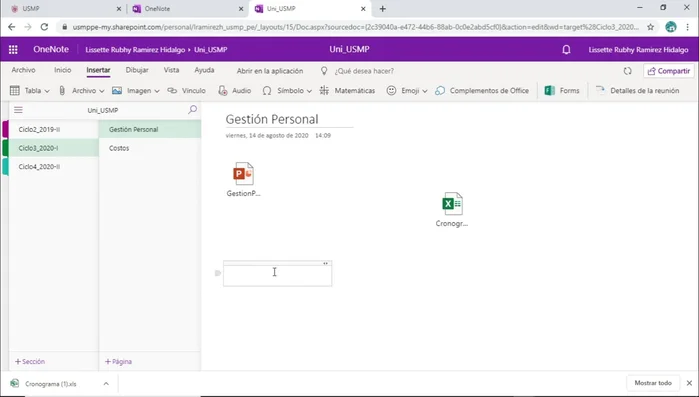Click the Gestión Personal page title
Viewport: 699px width, 397px height.
272,119
